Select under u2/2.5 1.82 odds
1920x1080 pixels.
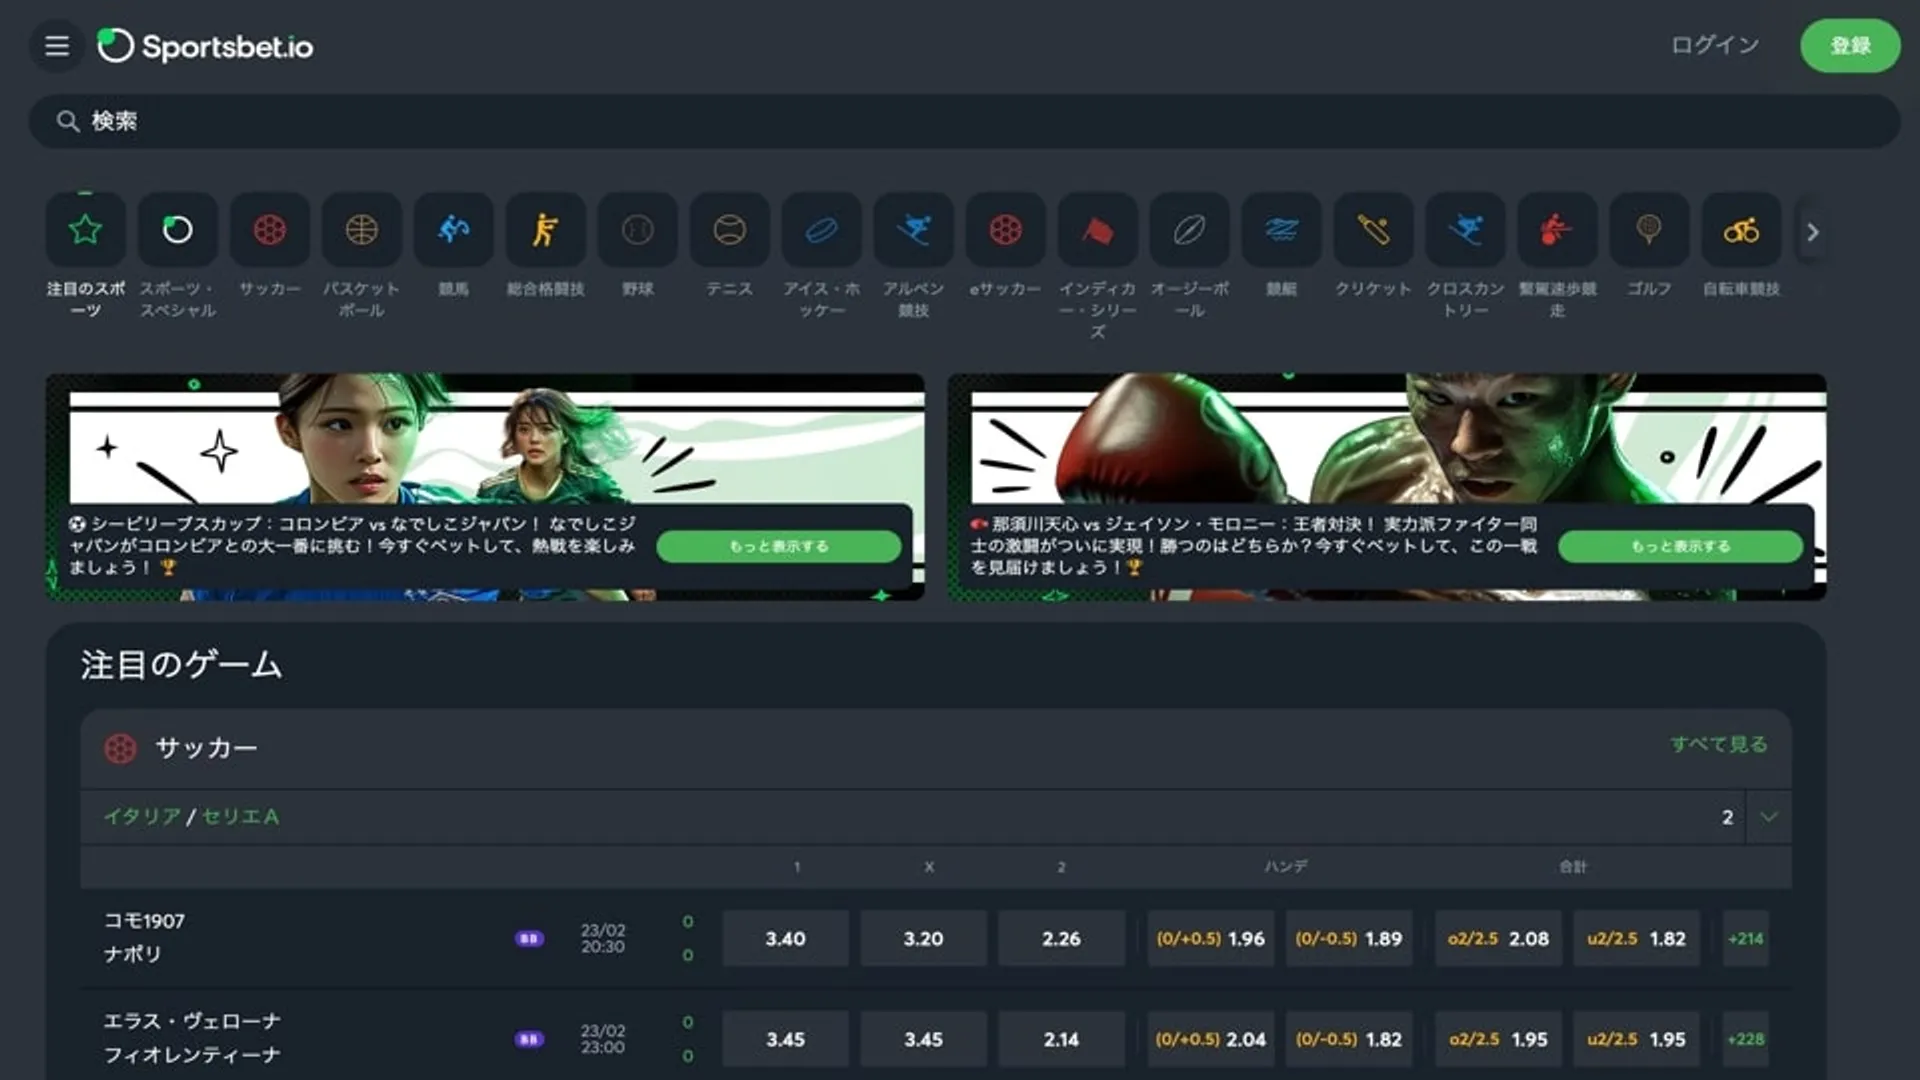[1637, 938]
